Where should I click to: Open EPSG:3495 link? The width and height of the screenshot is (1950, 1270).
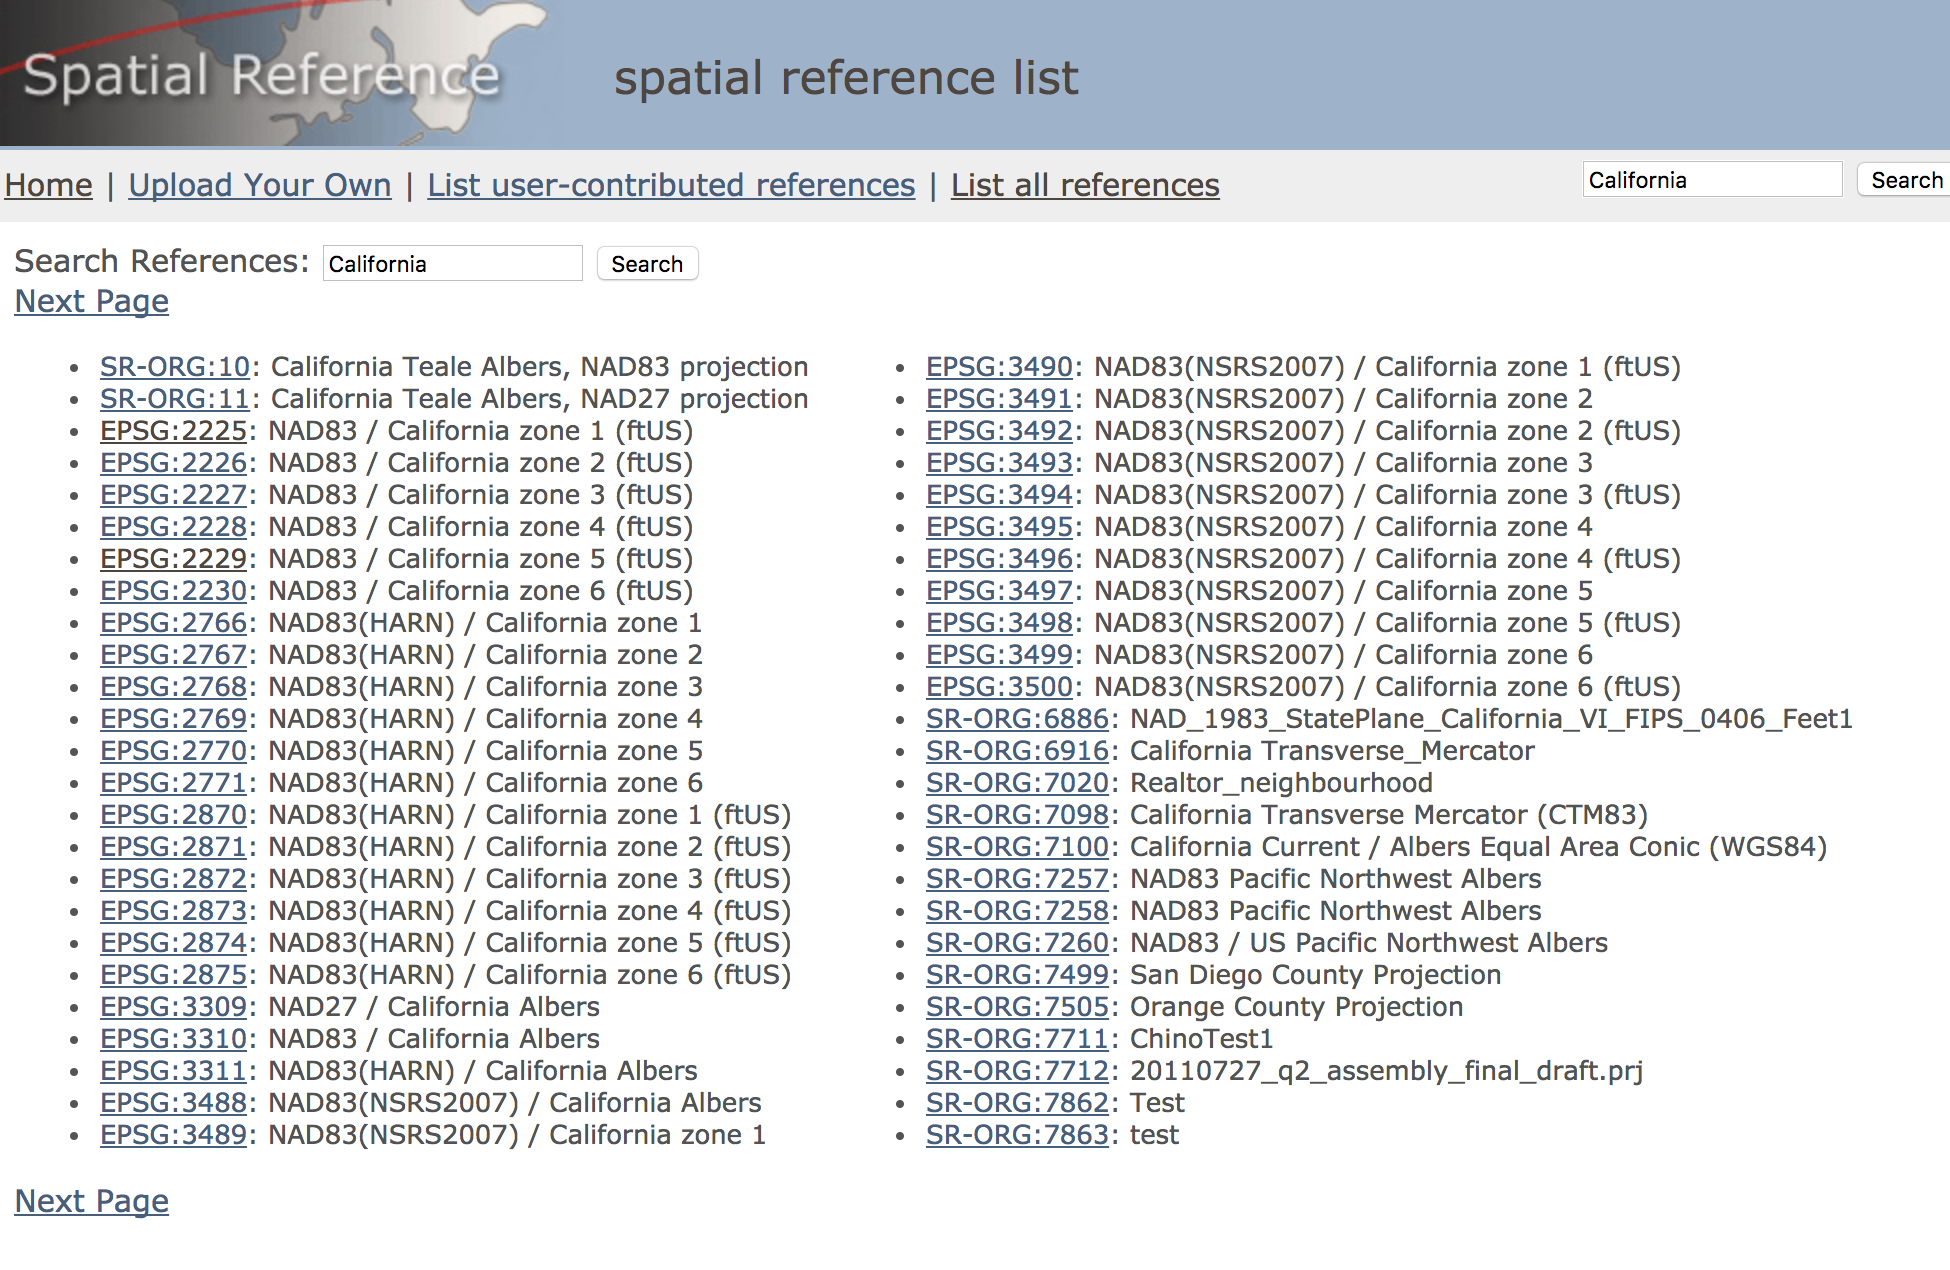click(1000, 527)
